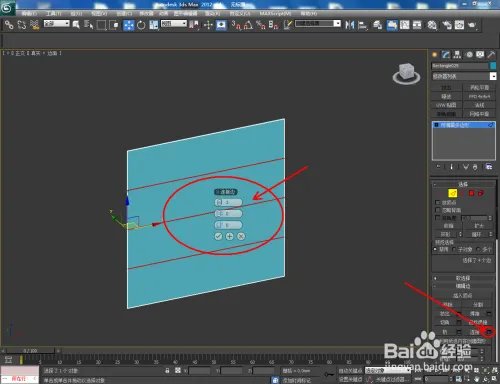Expand the 软选择 rollout
500x384 pixels.
(x=463, y=278)
